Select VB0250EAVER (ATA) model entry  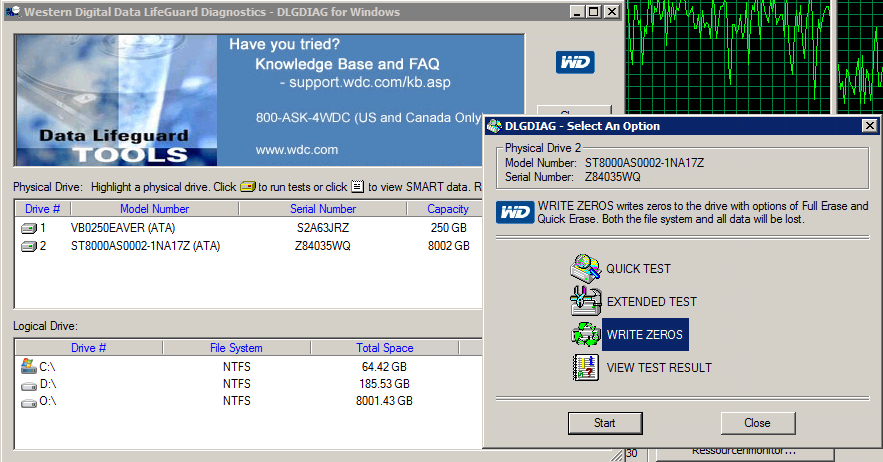point(123,228)
